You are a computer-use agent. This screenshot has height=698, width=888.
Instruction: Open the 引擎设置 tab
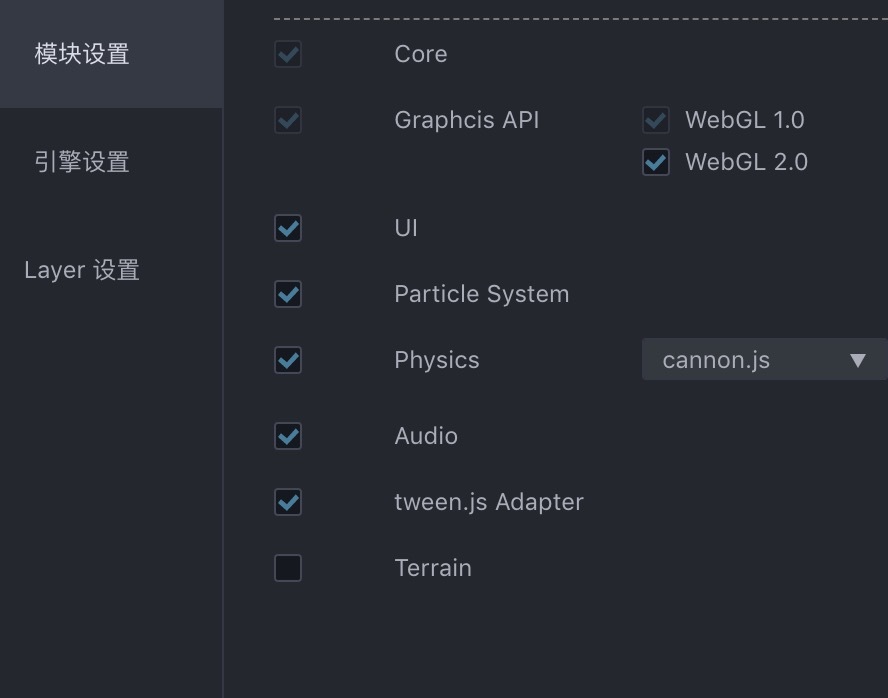pyautogui.click(x=82, y=162)
